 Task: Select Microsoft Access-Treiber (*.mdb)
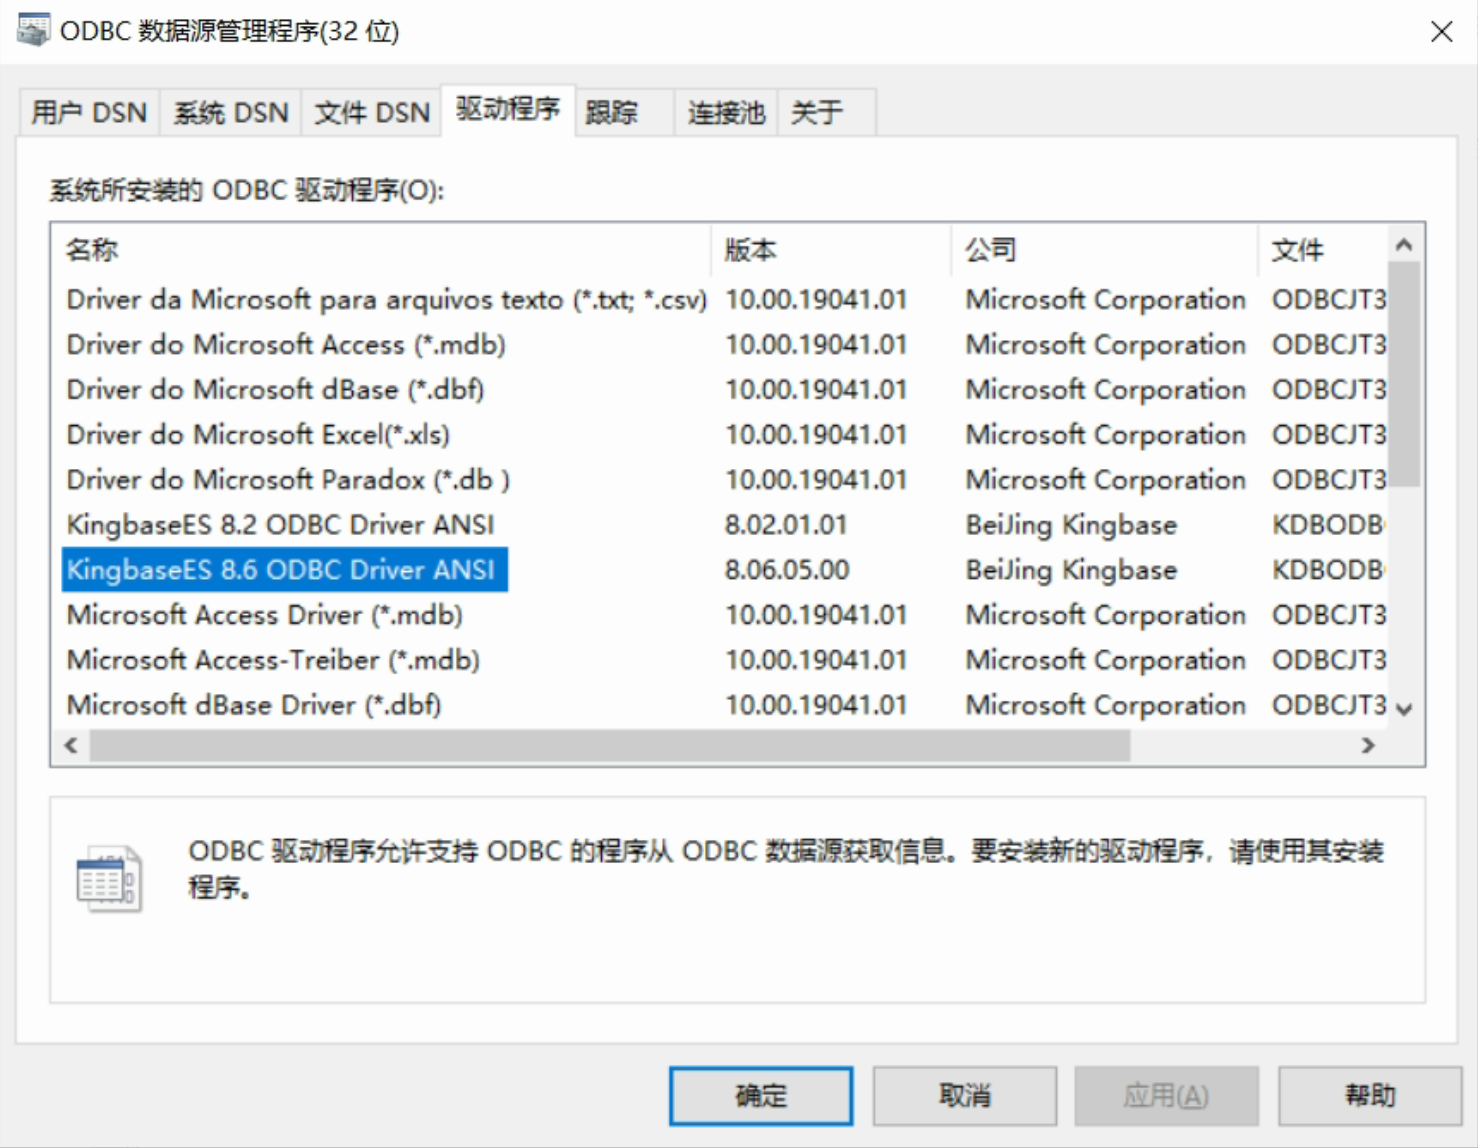[273, 659]
